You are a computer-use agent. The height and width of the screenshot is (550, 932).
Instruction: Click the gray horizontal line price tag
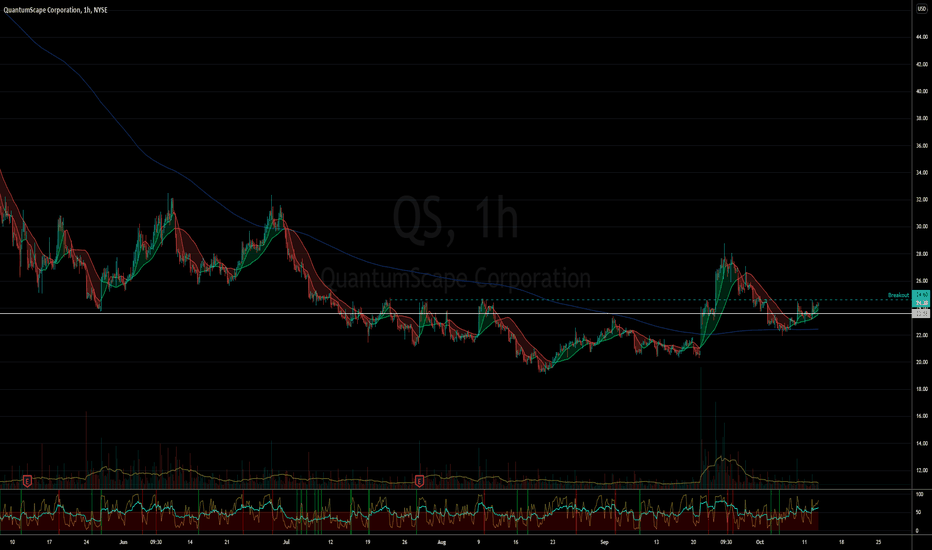[x=921, y=313]
